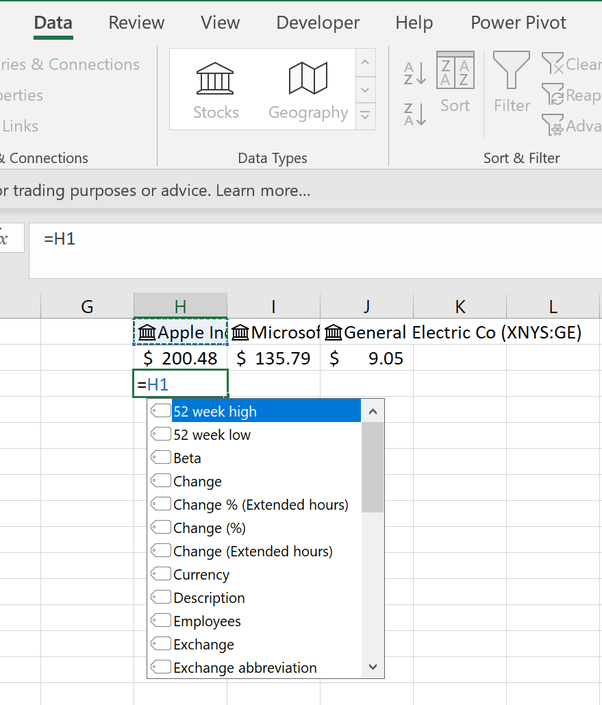
Task: Click the field list scroll-up arrow
Action: 373,411
